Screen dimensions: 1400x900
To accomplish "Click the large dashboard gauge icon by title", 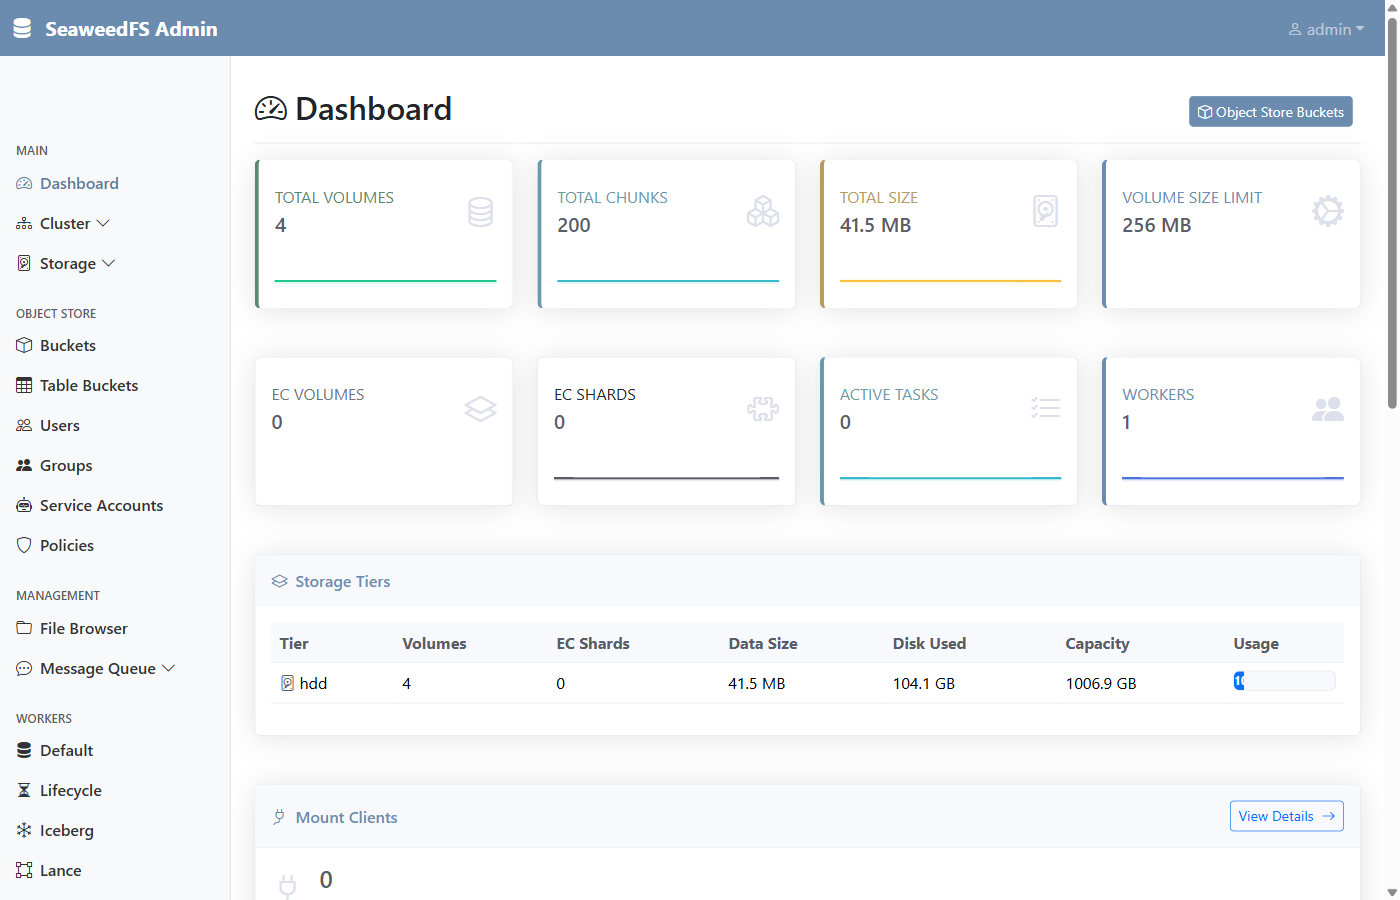I will point(271,109).
